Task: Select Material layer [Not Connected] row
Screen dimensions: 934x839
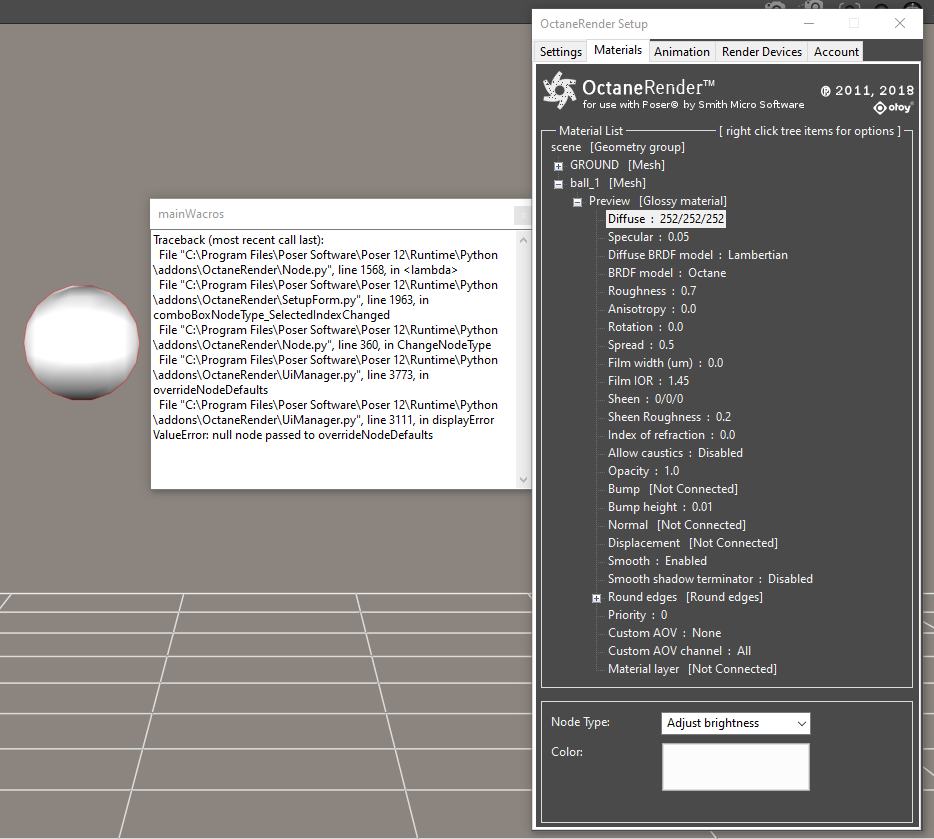Action: [692, 669]
